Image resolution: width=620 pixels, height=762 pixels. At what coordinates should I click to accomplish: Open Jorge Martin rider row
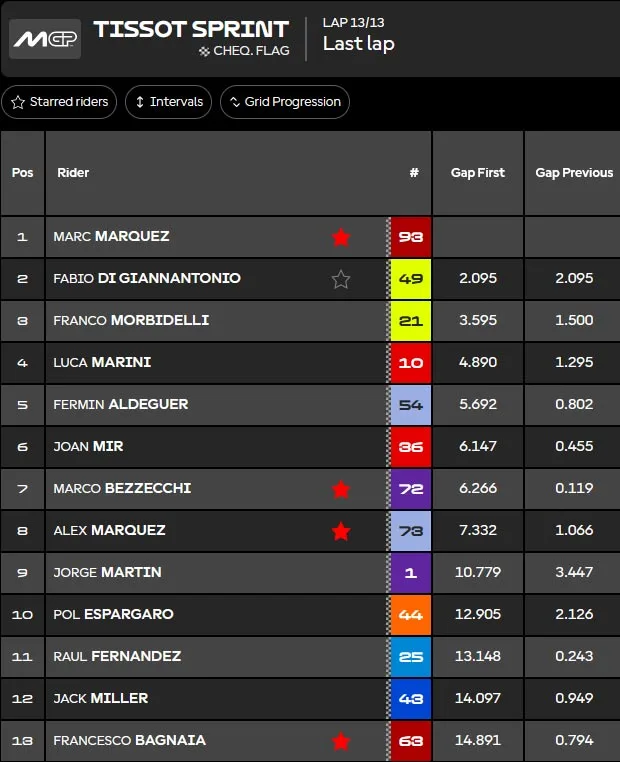coord(310,572)
